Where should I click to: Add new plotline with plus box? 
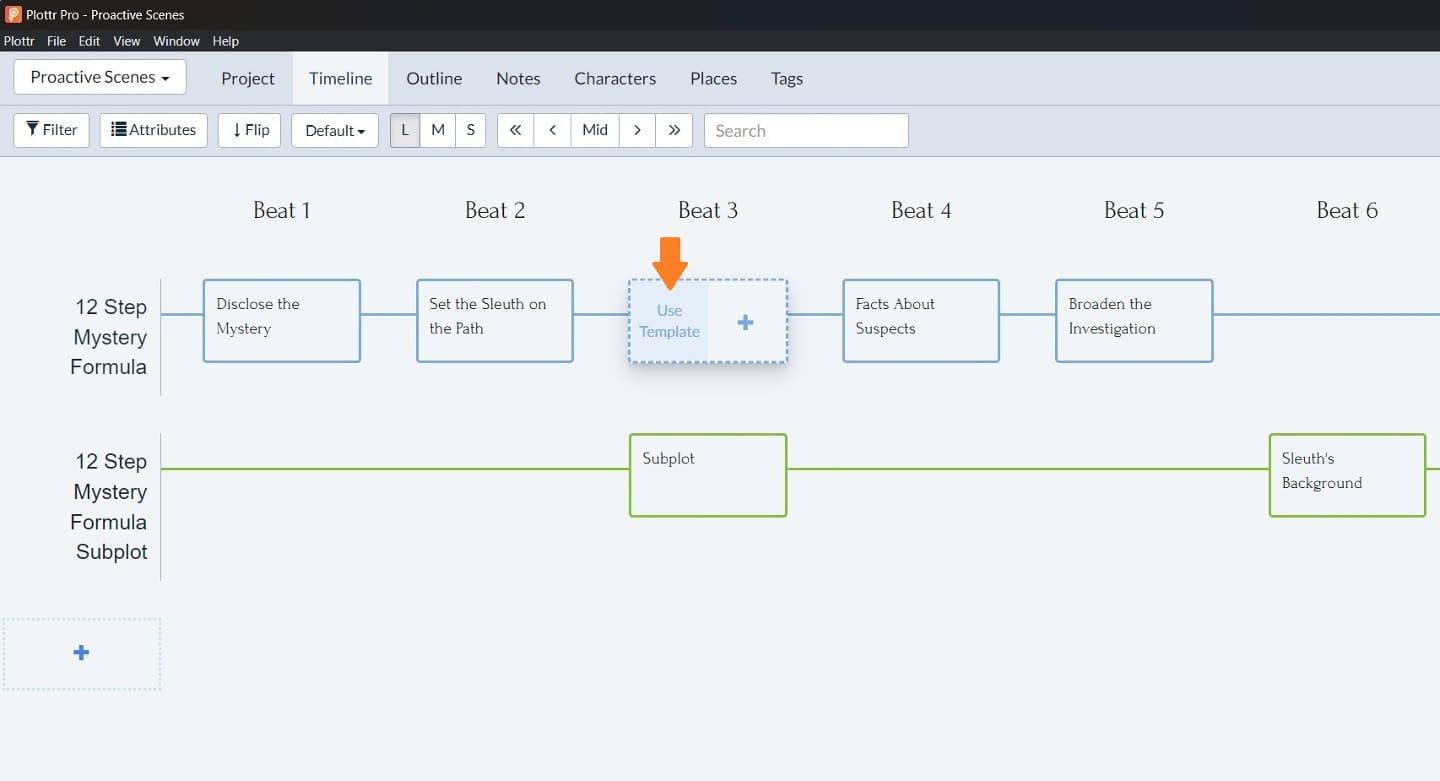point(81,653)
